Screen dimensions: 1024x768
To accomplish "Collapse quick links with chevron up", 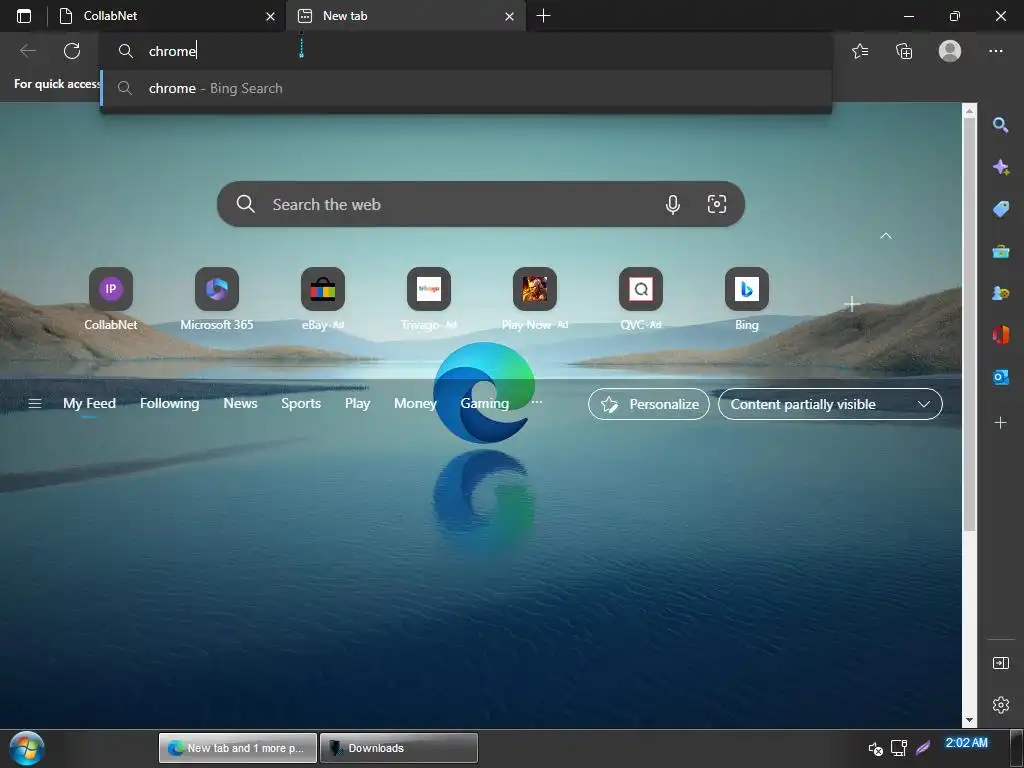I will coord(886,236).
